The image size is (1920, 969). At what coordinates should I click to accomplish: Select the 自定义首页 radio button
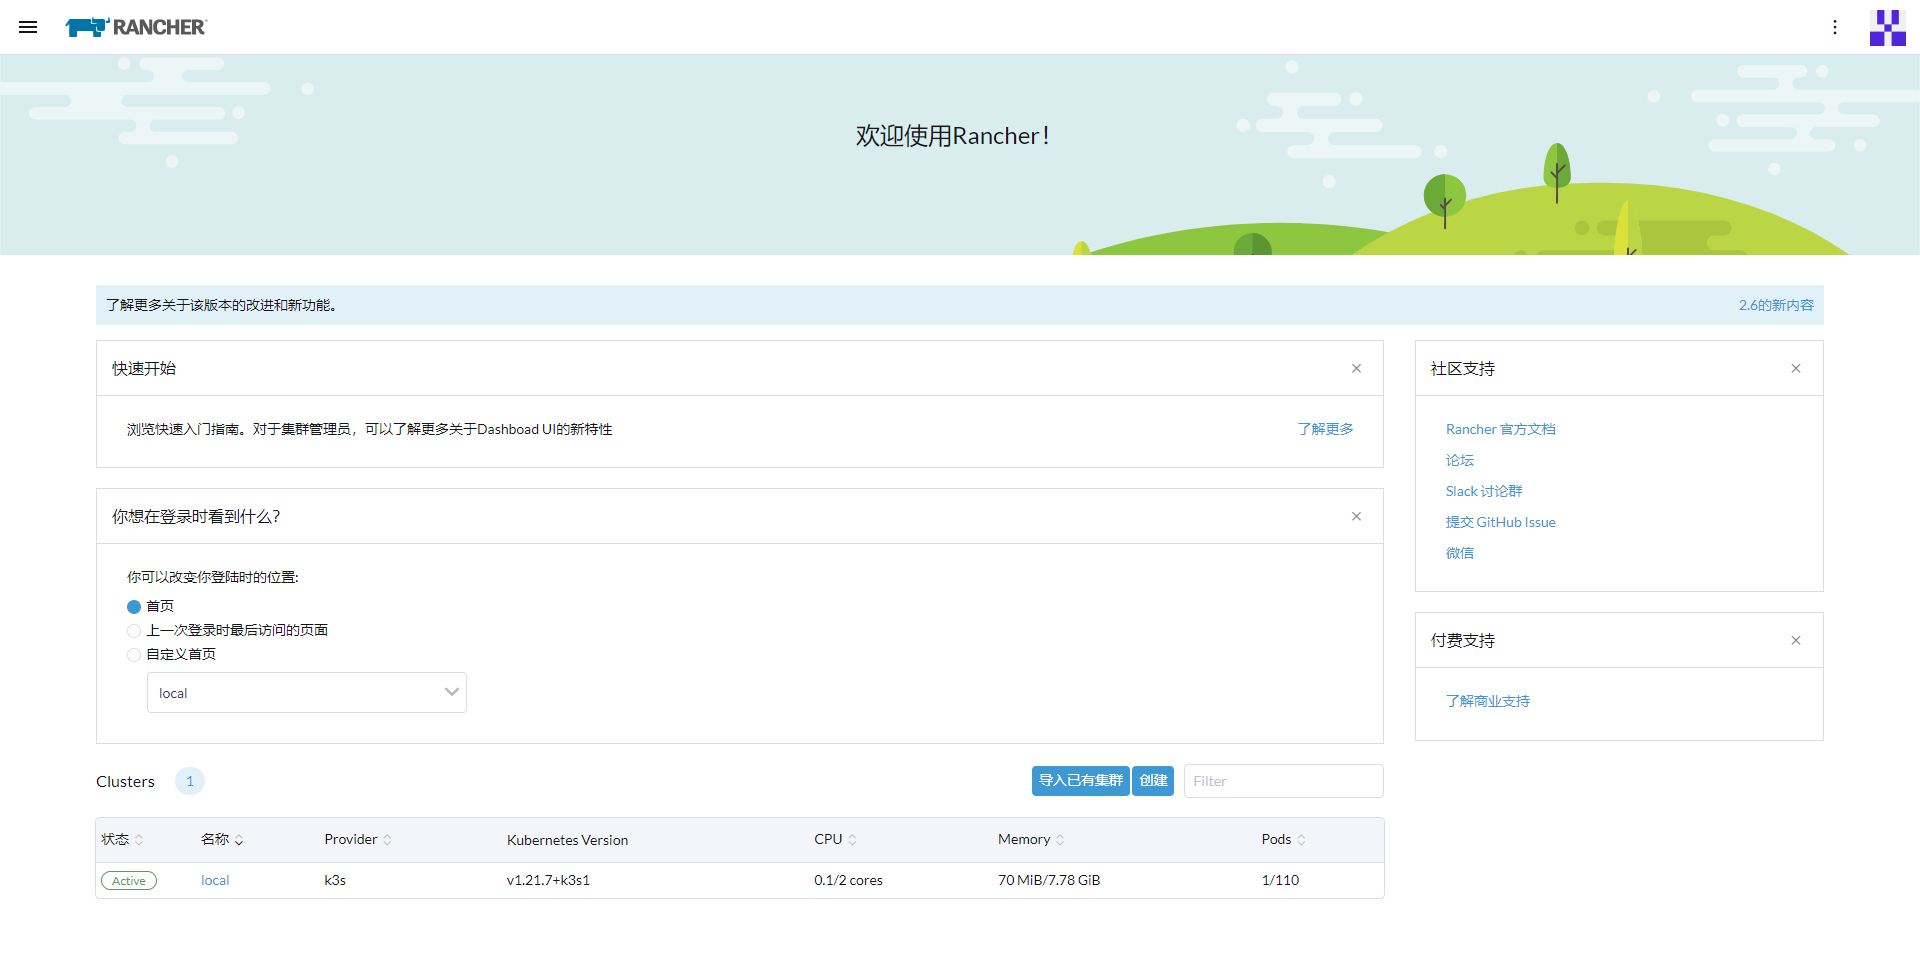click(x=134, y=654)
